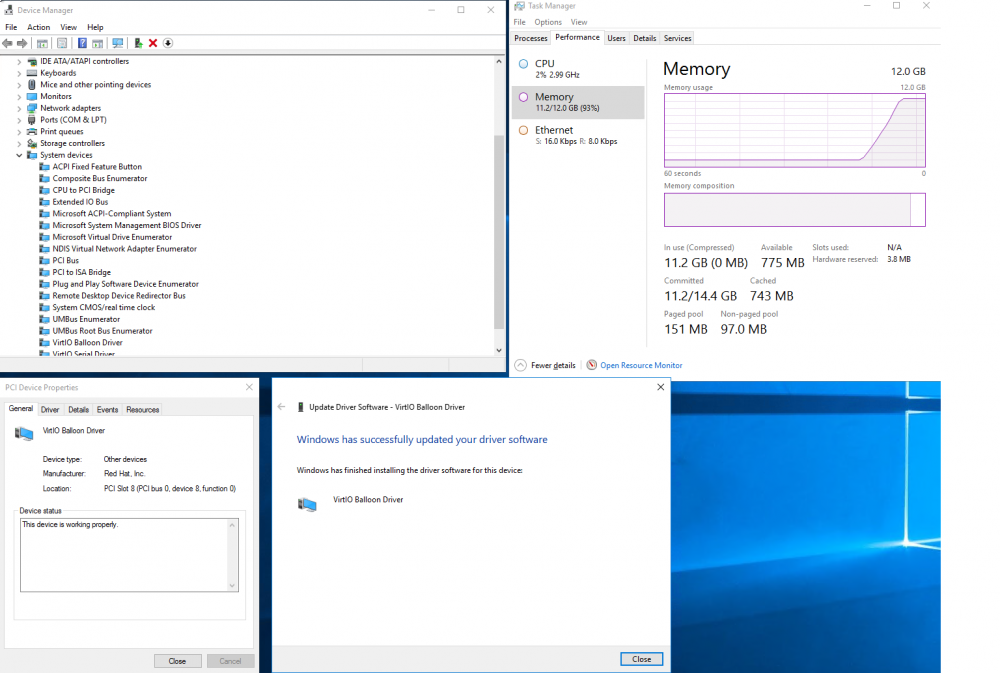Click the Memory circle icon in Task Manager
1000x673 pixels.
[524, 97]
